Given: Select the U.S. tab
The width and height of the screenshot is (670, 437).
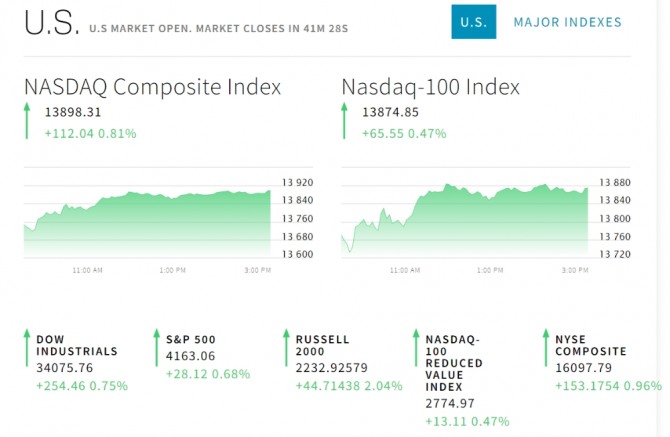Looking at the screenshot, I should (x=472, y=22).
